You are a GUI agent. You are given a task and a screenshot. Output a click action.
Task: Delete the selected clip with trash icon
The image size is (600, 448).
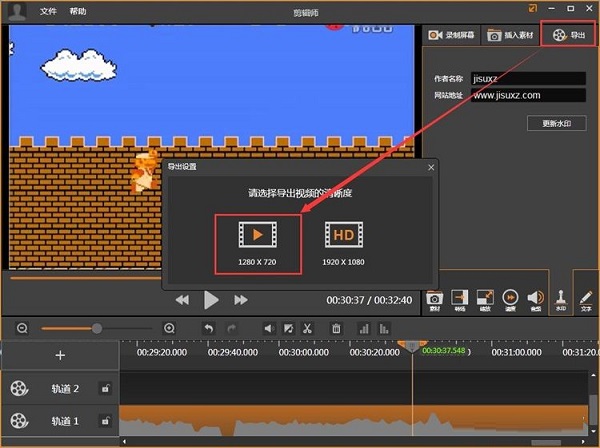[x=336, y=329]
